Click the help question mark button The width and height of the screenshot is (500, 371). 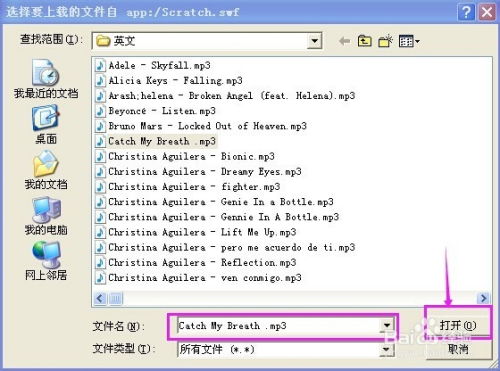[466, 12]
